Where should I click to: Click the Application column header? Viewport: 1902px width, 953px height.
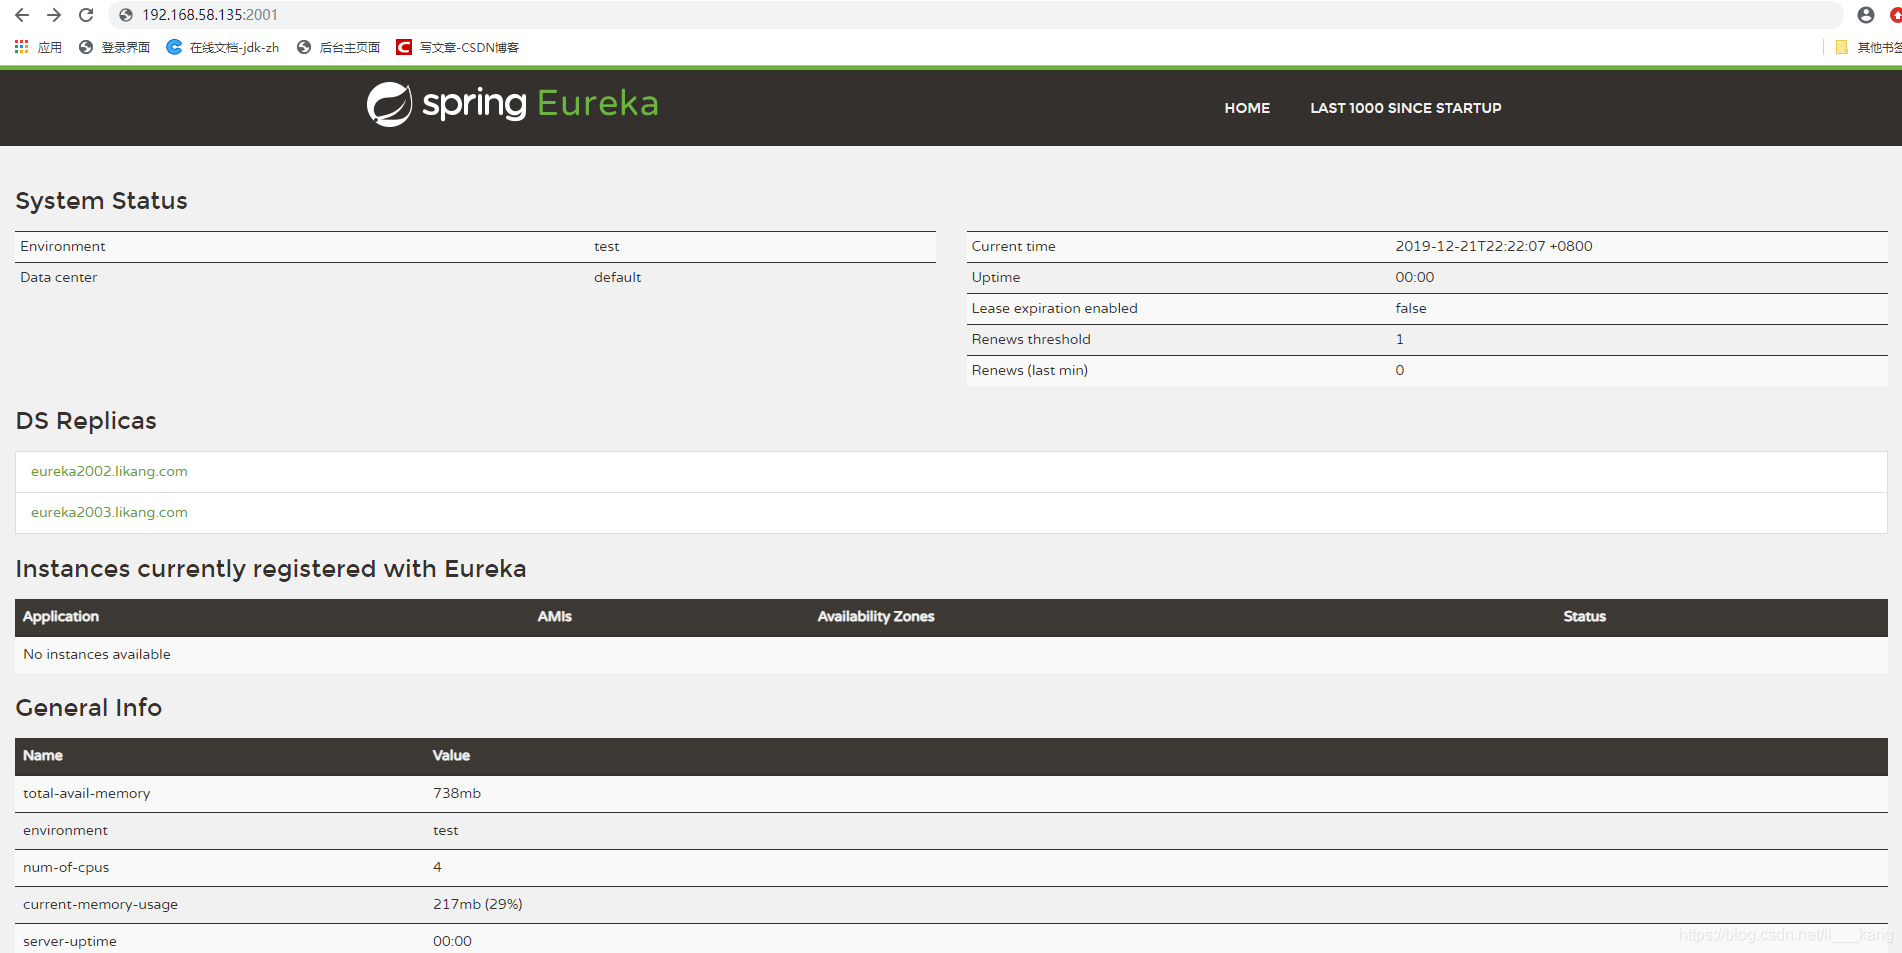point(61,616)
